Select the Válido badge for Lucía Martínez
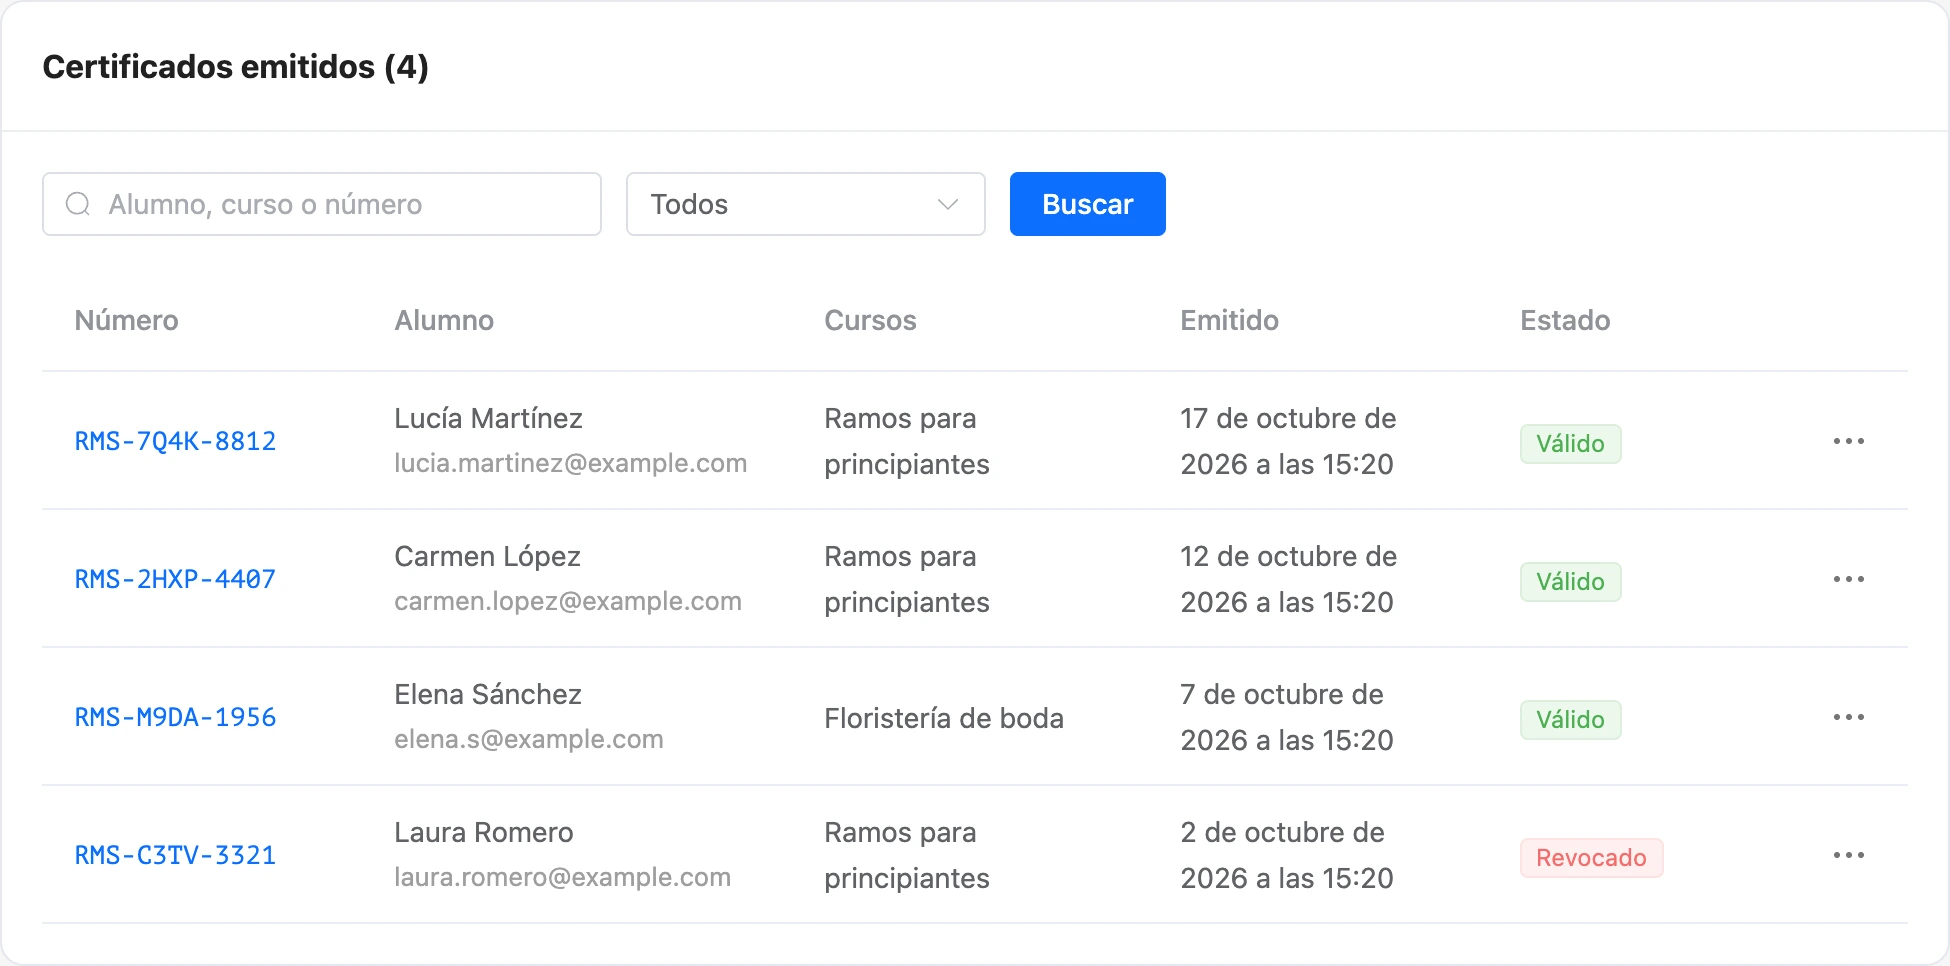 click(1570, 444)
